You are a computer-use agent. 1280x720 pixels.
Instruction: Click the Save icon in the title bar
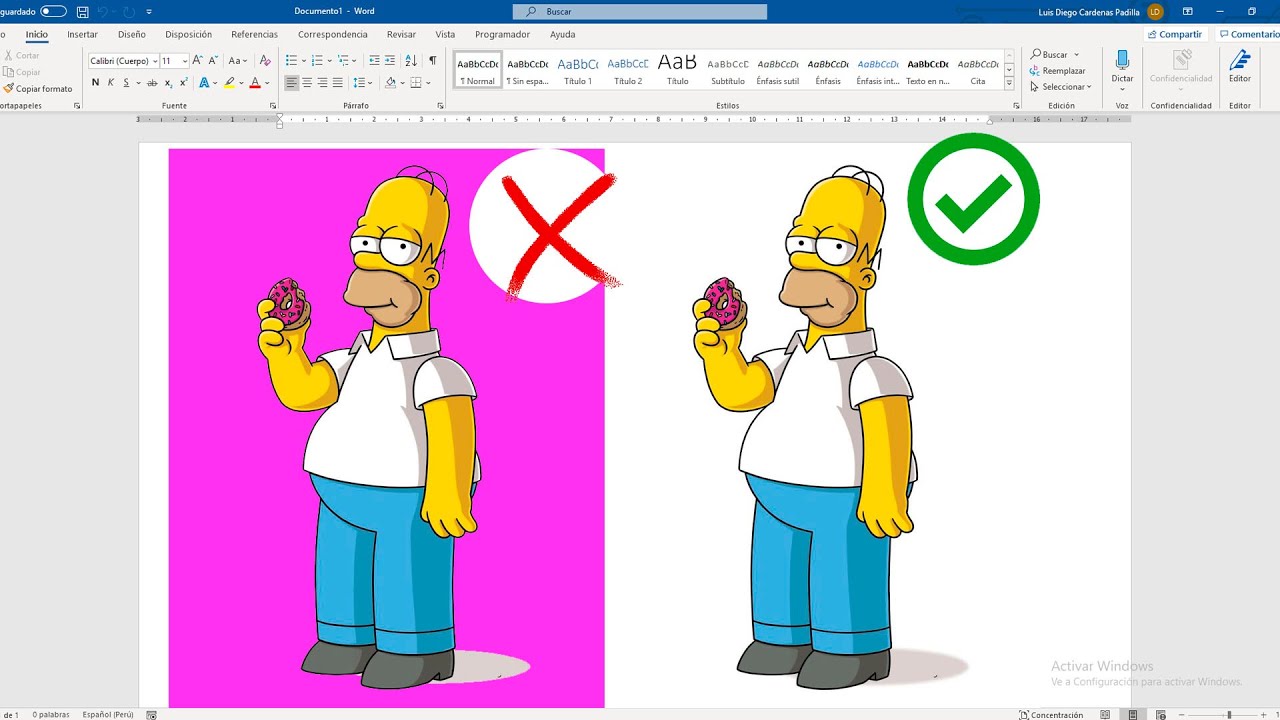click(82, 12)
